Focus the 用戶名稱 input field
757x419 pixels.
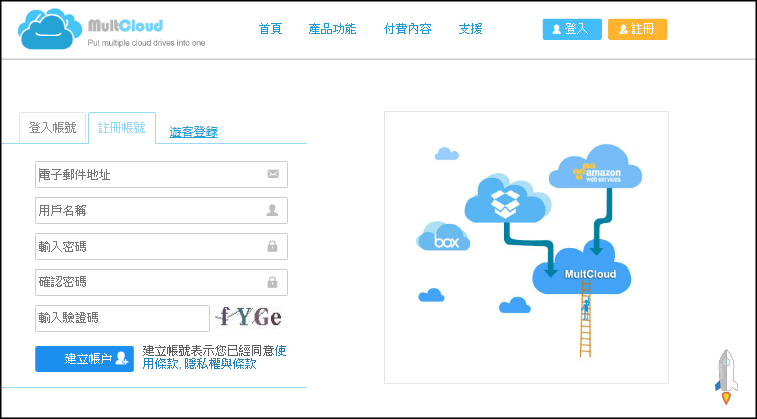coord(161,210)
